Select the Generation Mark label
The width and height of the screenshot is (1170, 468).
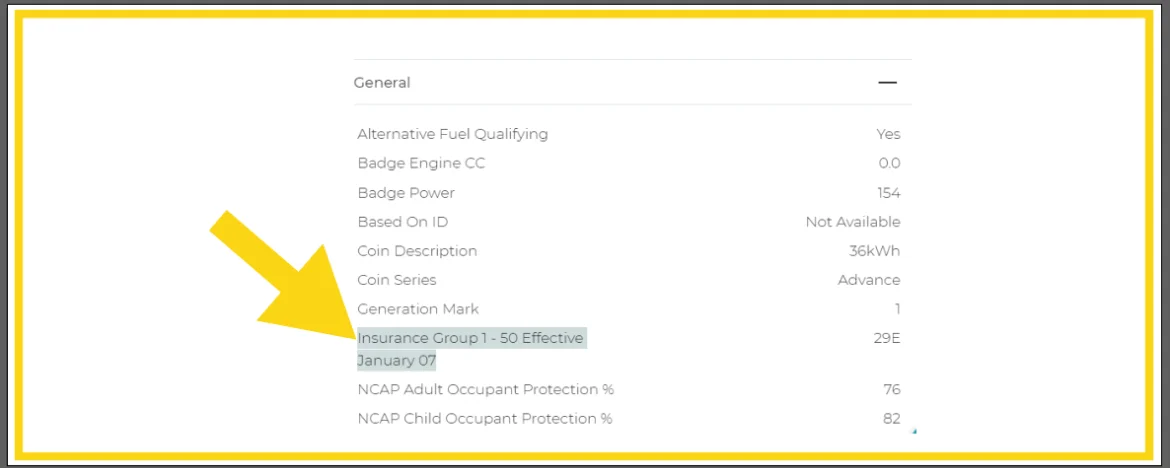coord(418,309)
